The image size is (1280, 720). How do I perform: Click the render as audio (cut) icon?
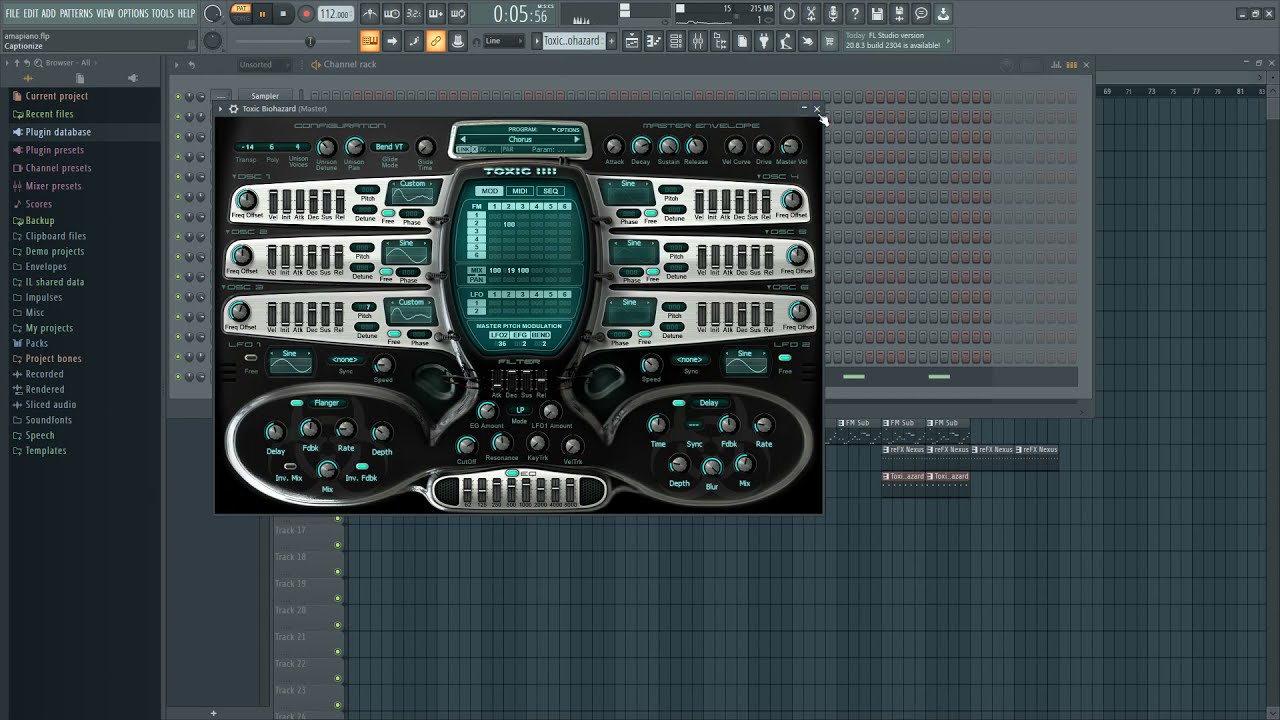point(811,14)
